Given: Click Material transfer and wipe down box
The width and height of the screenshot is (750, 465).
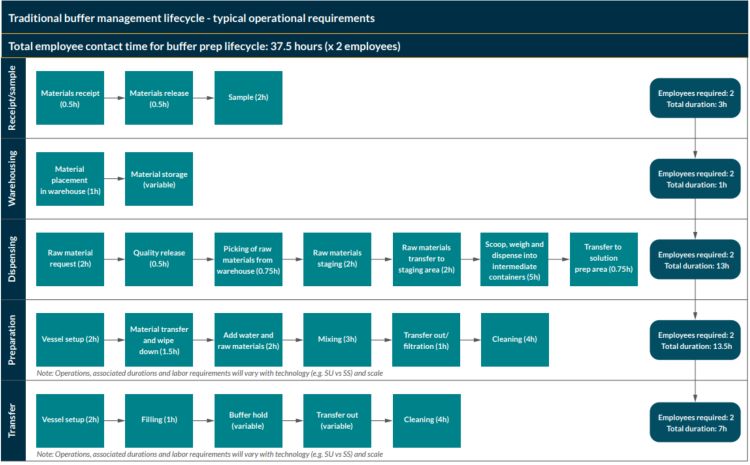Looking at the screenshot, I should 159,340.
